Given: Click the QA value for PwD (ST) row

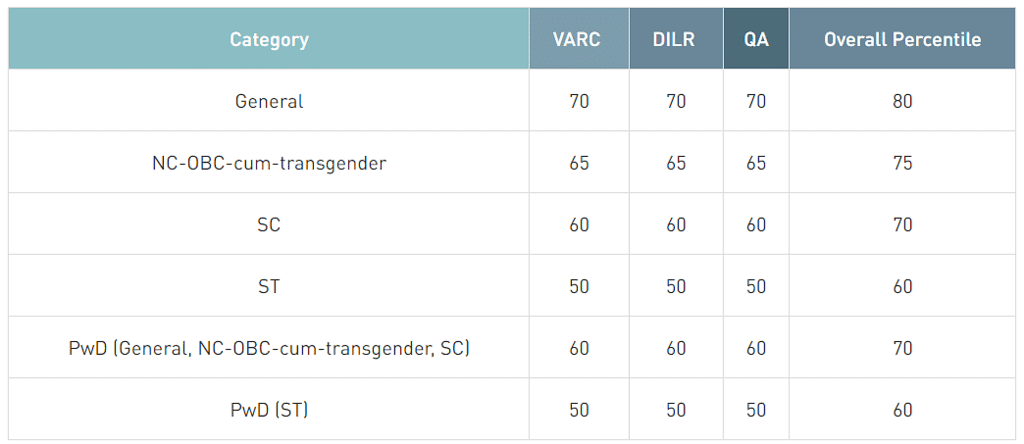Looking at the screenshot, I should pos(756,410).
